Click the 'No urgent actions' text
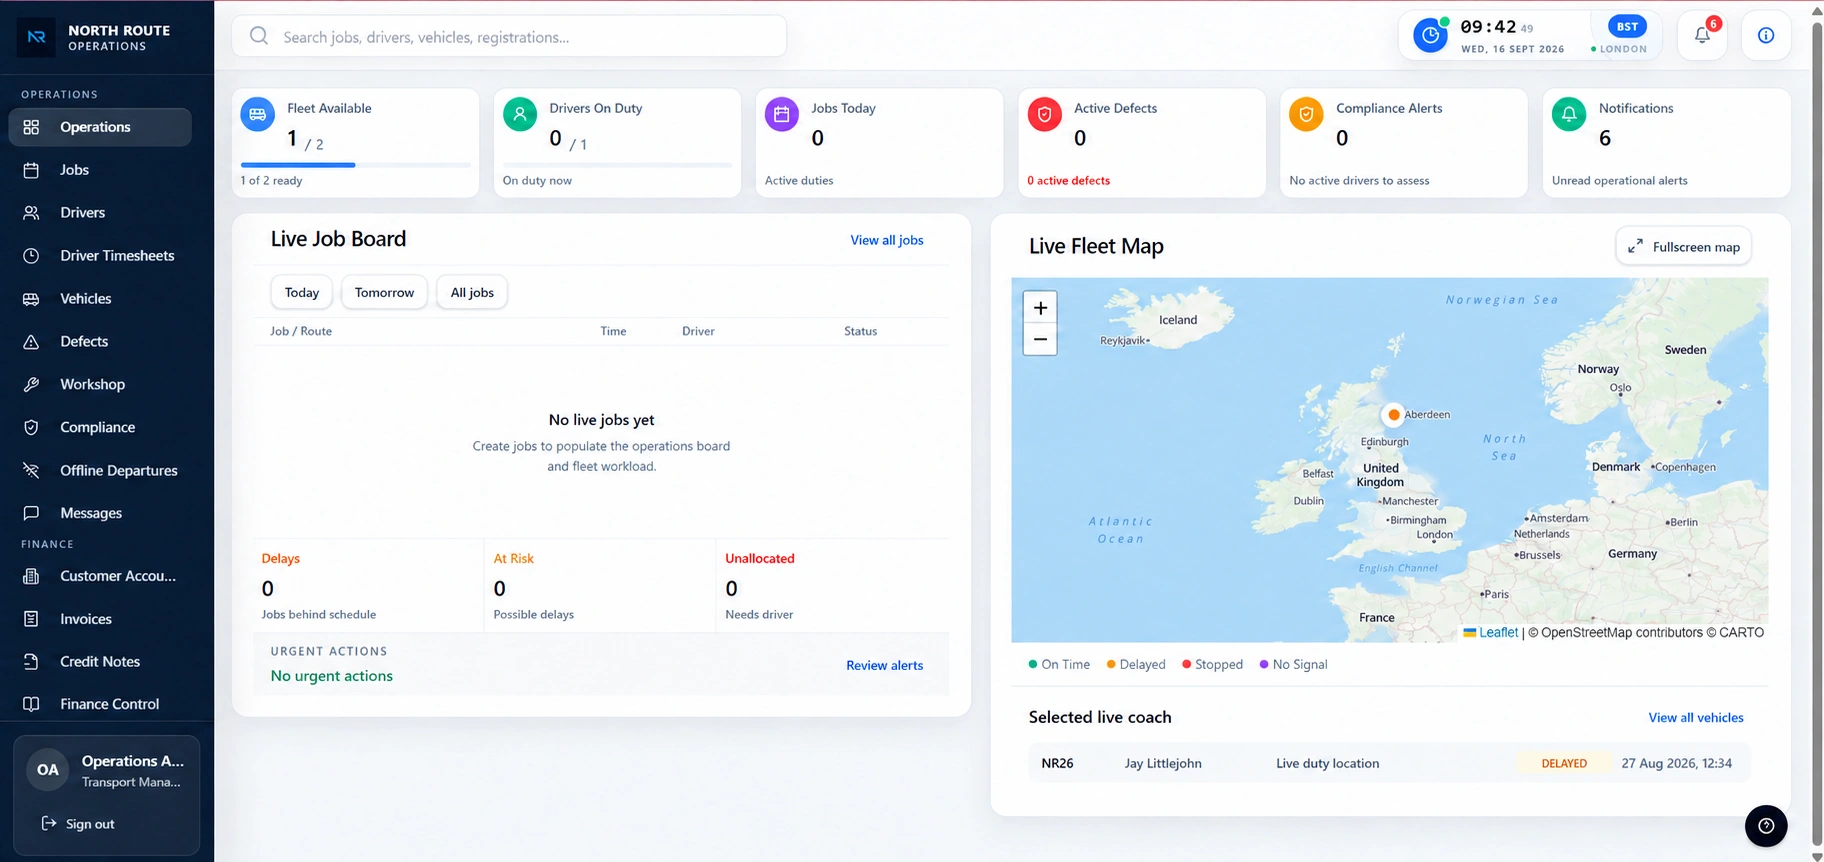 (332, 676)
